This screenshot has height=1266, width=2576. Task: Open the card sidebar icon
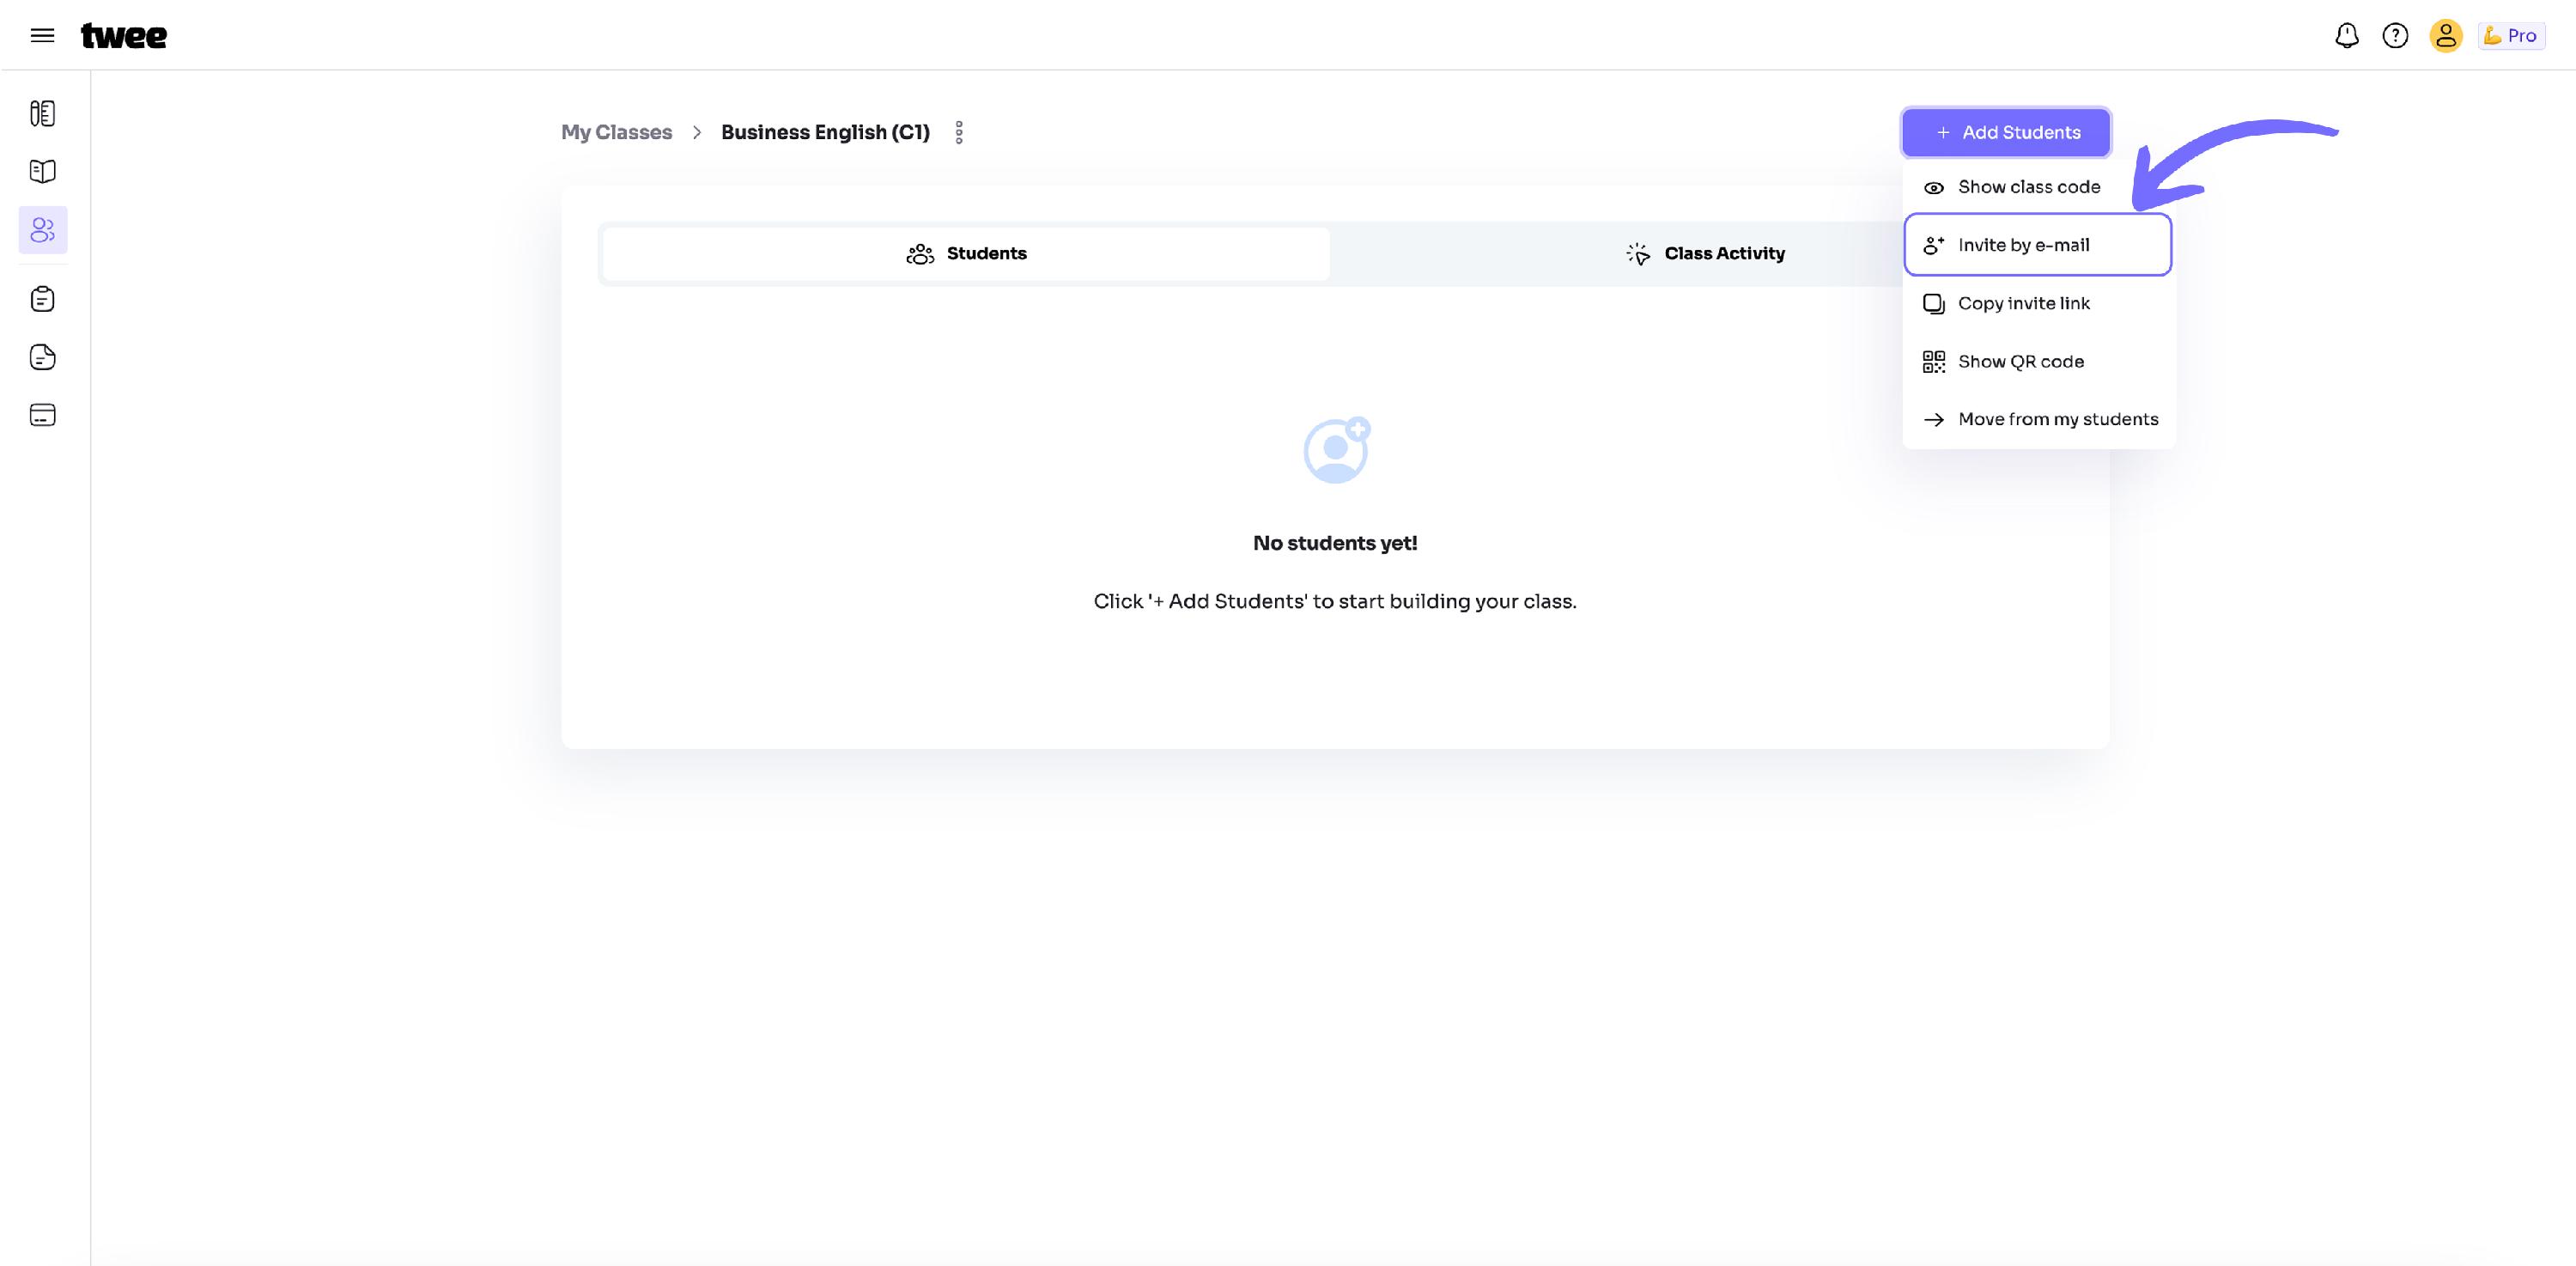point(43,415)
